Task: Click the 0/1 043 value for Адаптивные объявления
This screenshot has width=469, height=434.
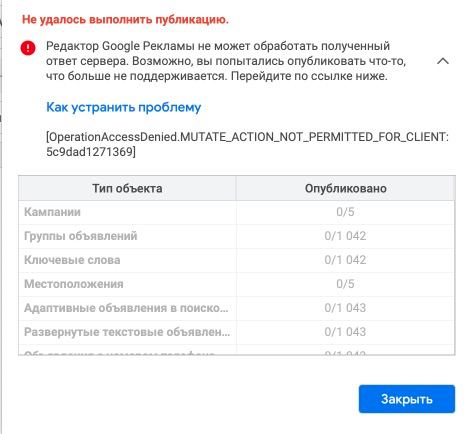Action: [345, 308]
